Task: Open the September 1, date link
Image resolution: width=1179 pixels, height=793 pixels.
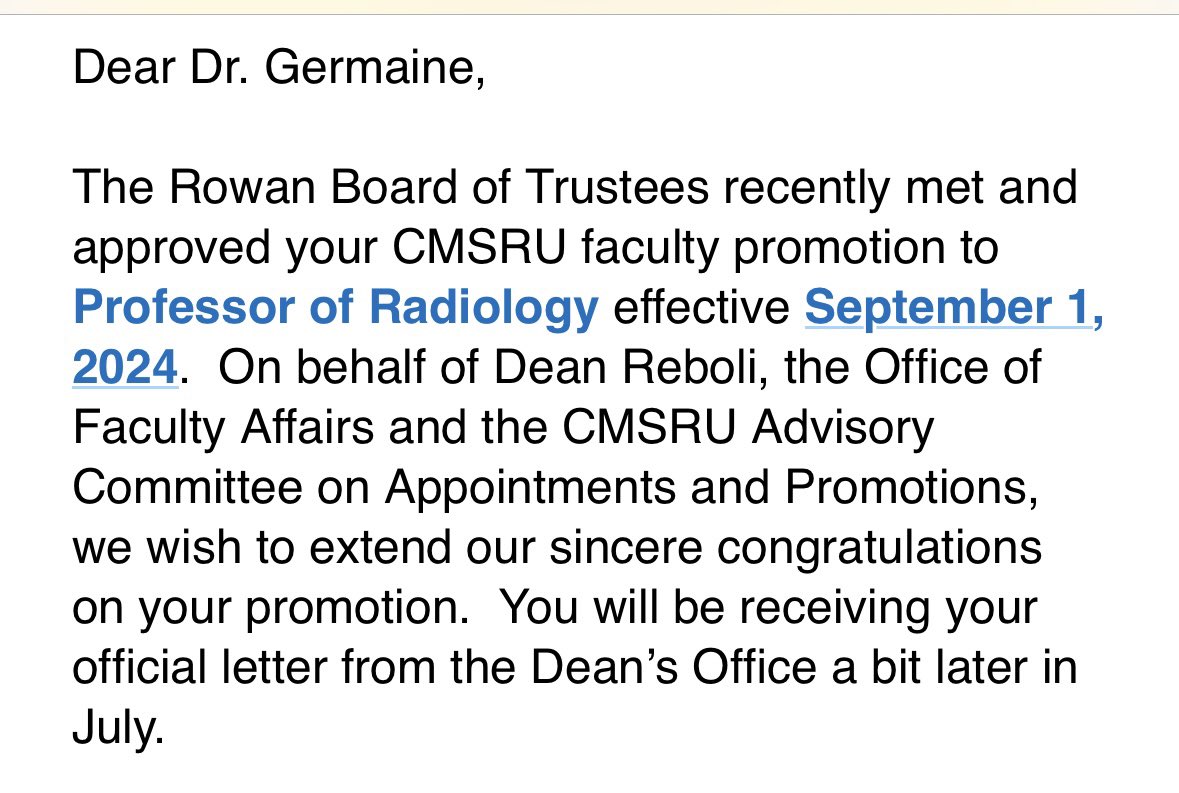Action: pos(953,308)
